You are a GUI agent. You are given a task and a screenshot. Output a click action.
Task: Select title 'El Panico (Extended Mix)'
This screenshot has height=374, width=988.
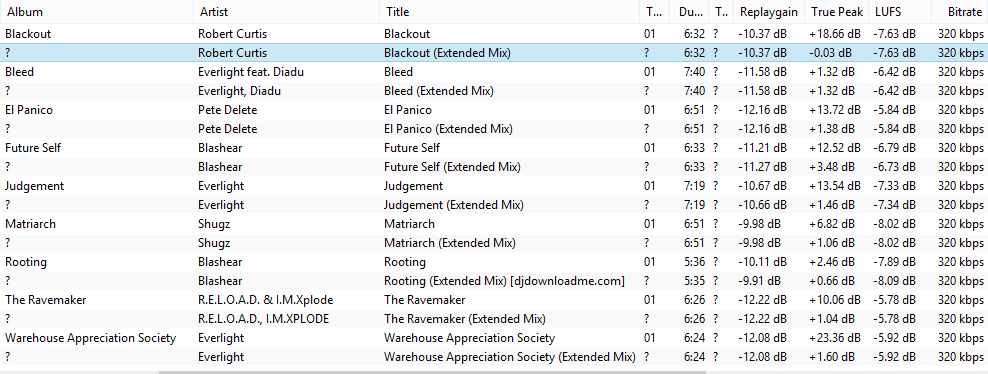point(448,129)
